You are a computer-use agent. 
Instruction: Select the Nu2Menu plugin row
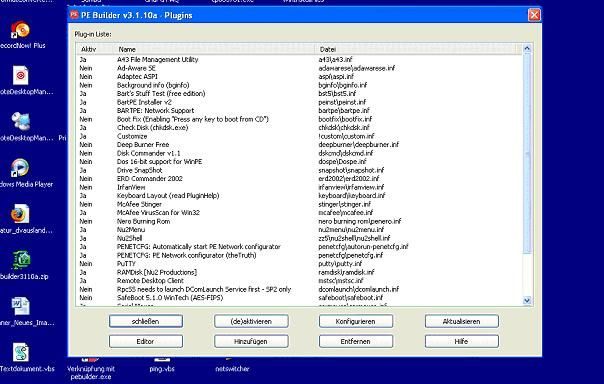coord(299,230)
